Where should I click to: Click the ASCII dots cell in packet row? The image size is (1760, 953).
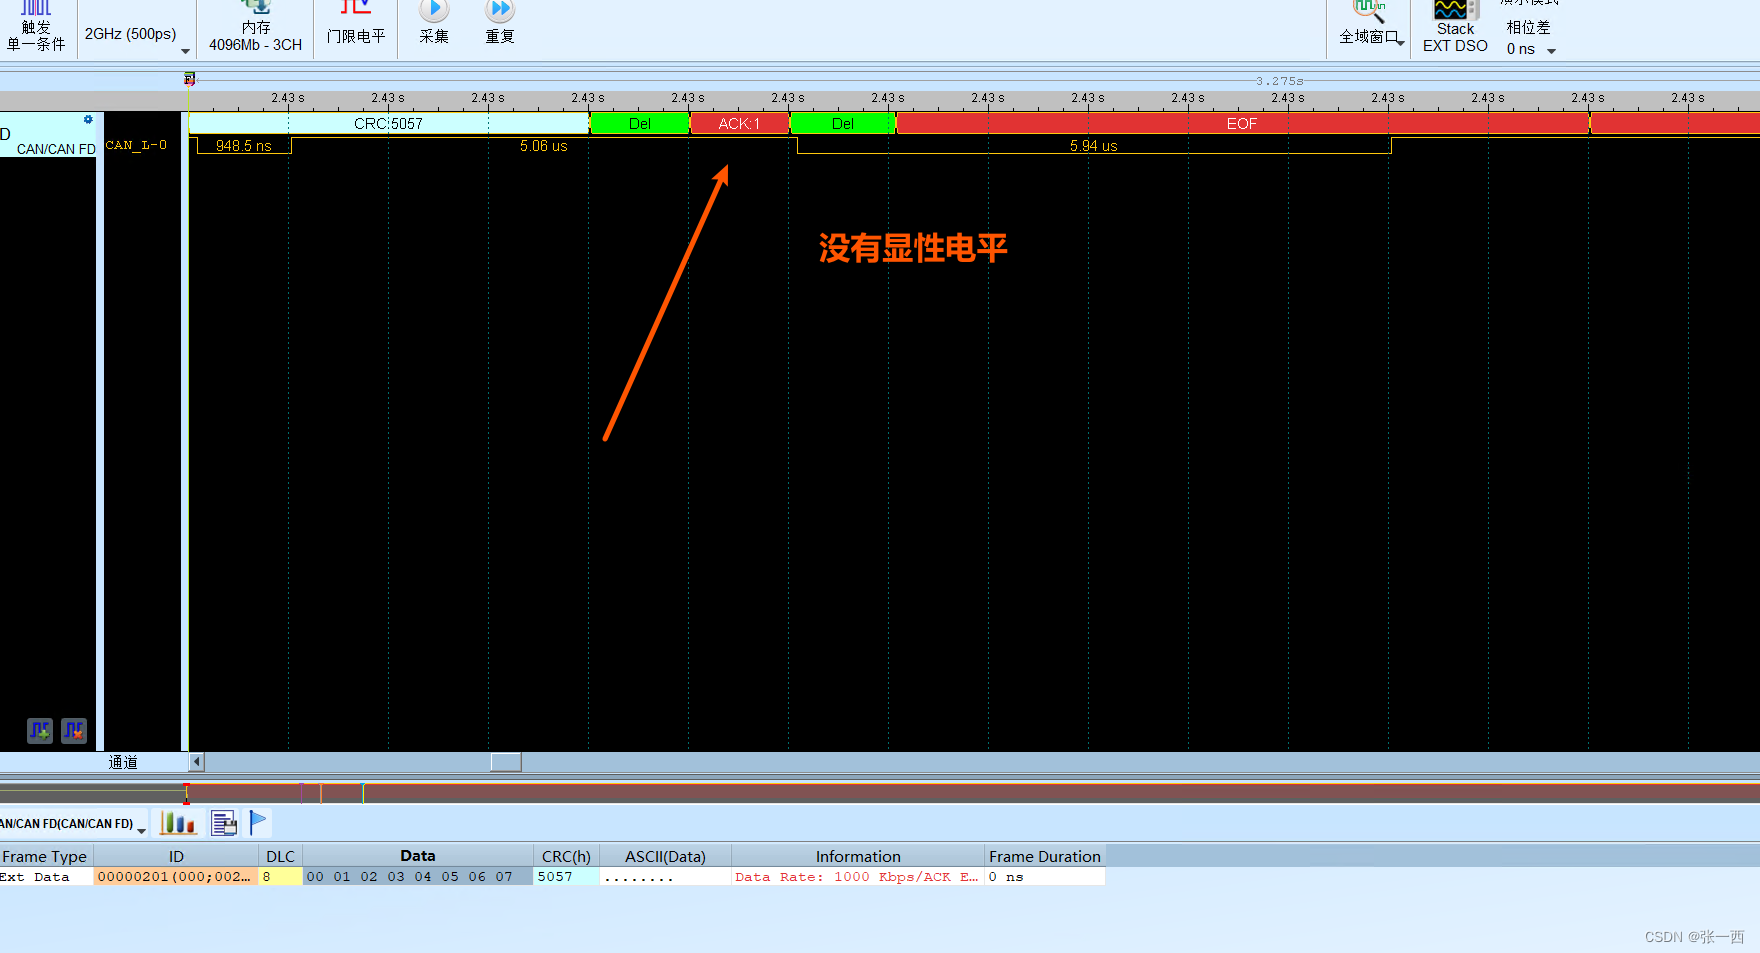click(665, 877)
